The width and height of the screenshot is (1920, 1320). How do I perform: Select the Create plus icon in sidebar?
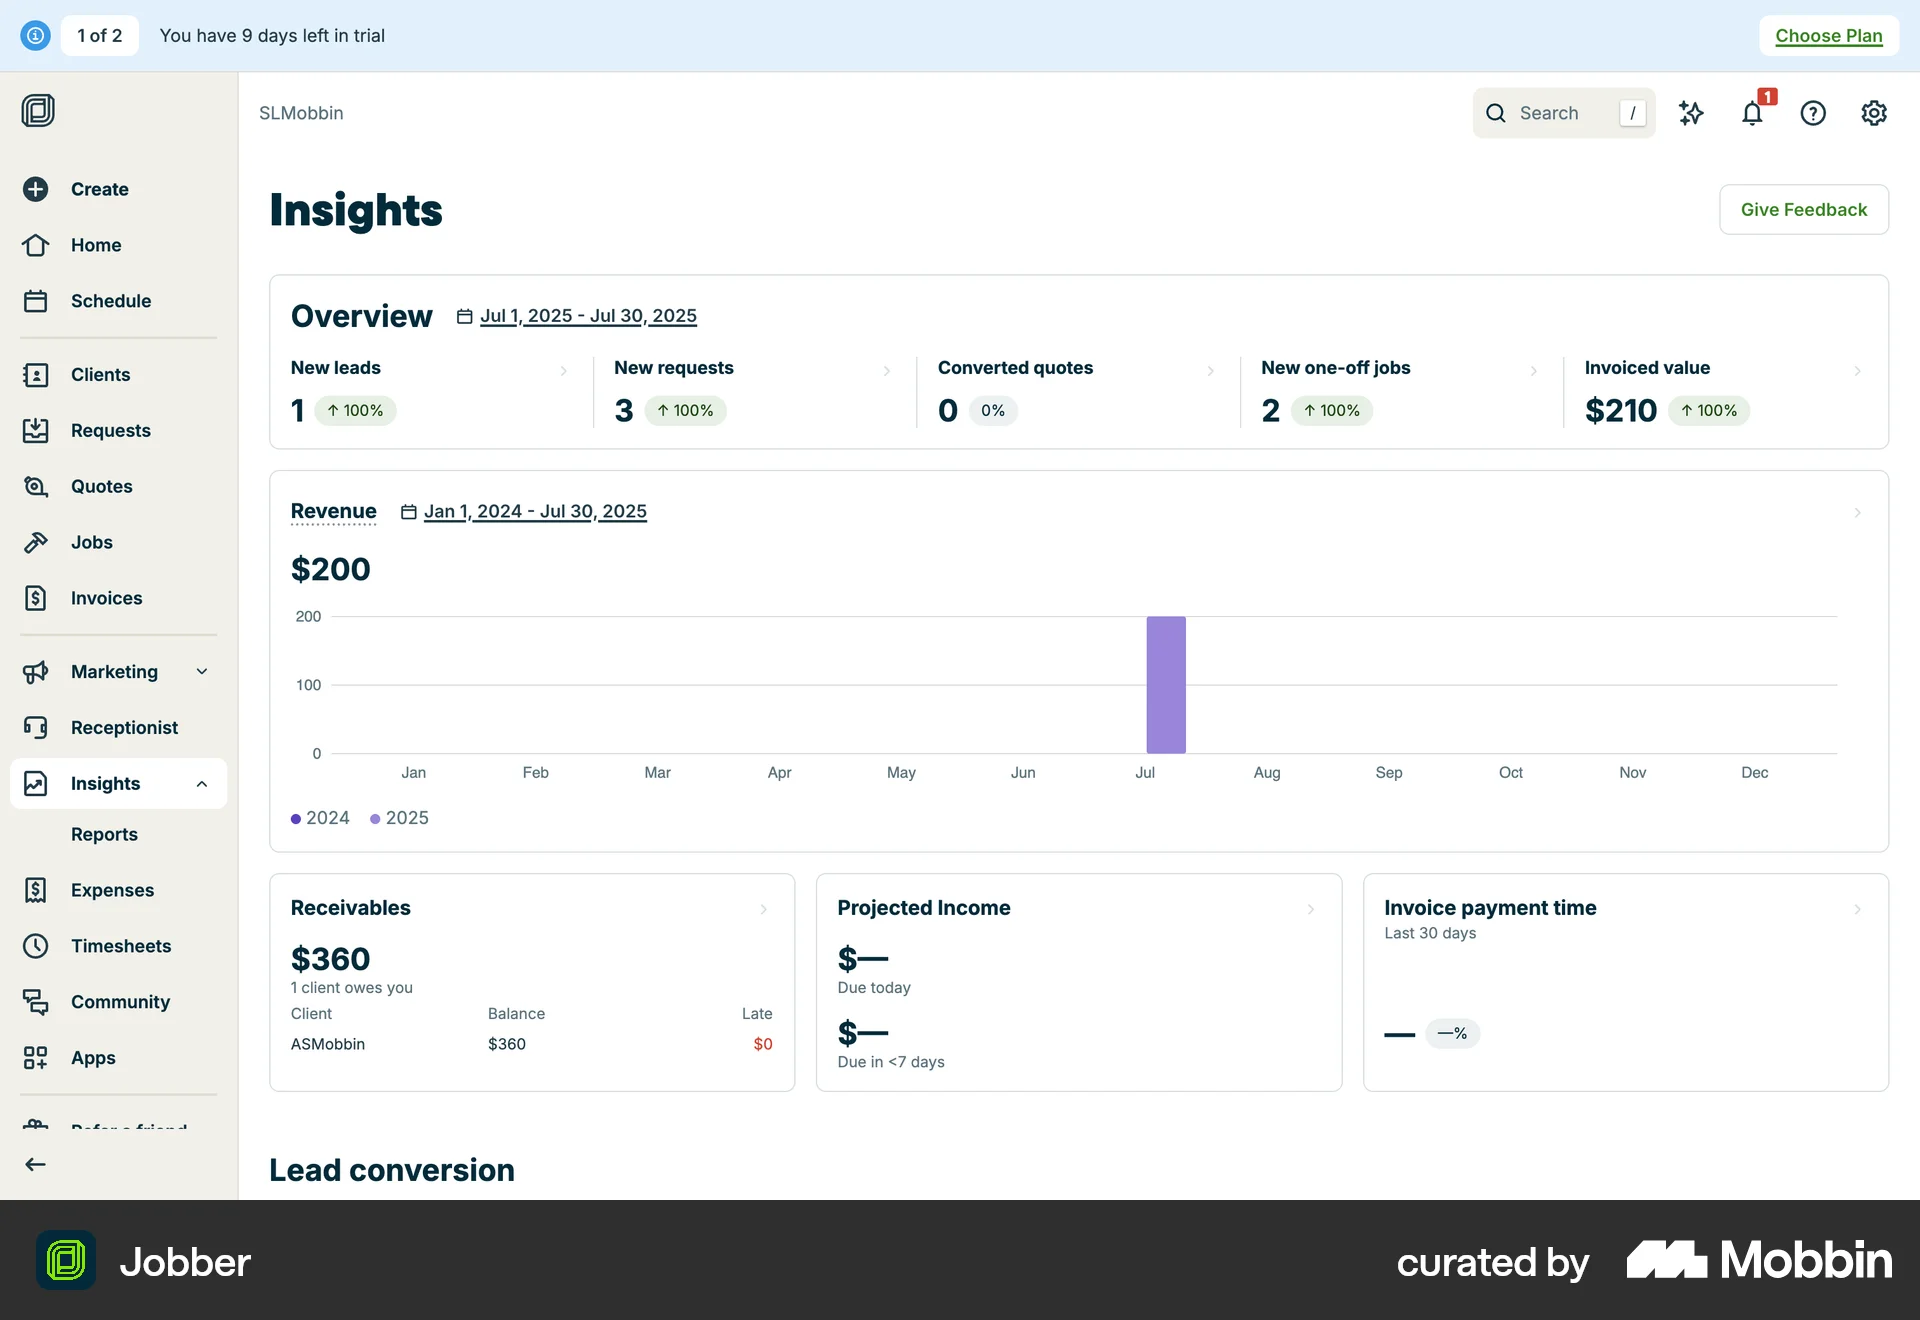(x=35, y=189)
